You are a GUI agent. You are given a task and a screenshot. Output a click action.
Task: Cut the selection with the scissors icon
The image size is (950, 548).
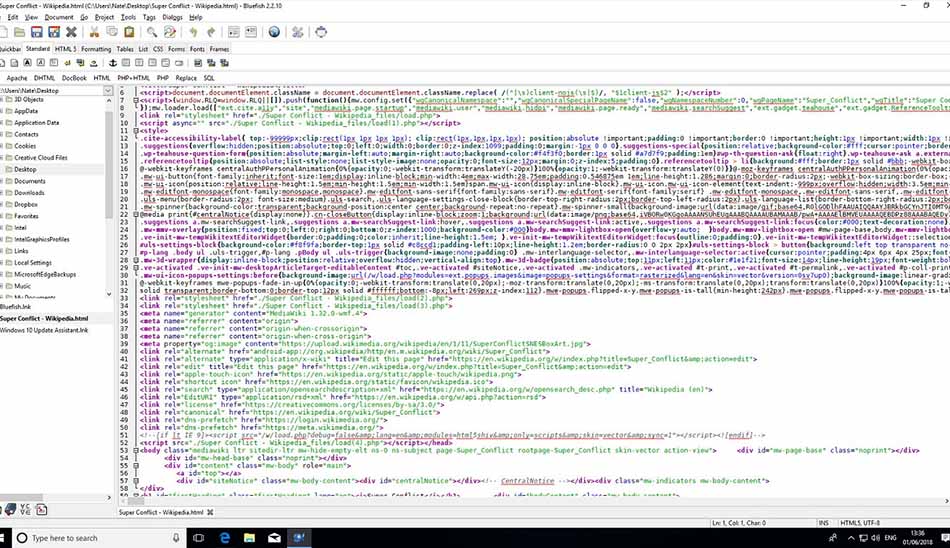(x=95, y=32)
